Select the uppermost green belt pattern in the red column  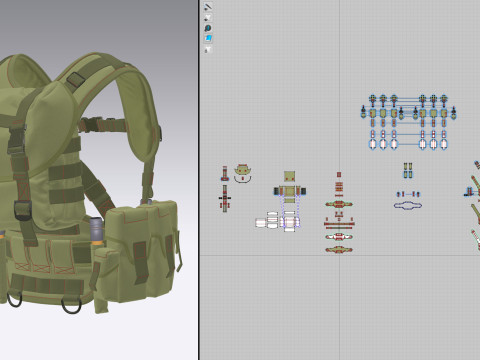339,204
